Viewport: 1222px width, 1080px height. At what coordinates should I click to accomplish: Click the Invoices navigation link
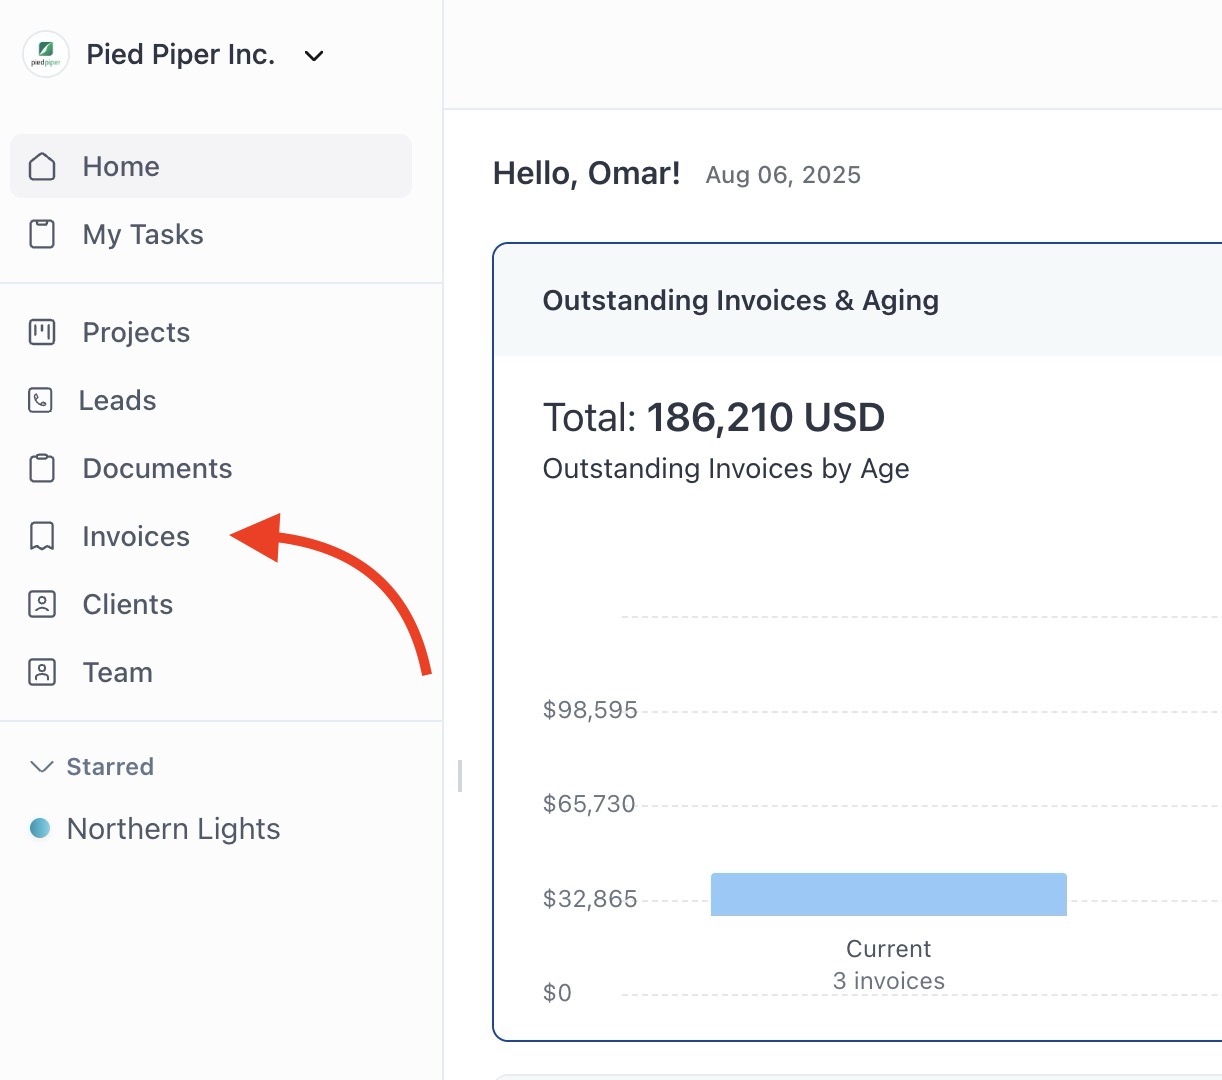click(135, 536)
